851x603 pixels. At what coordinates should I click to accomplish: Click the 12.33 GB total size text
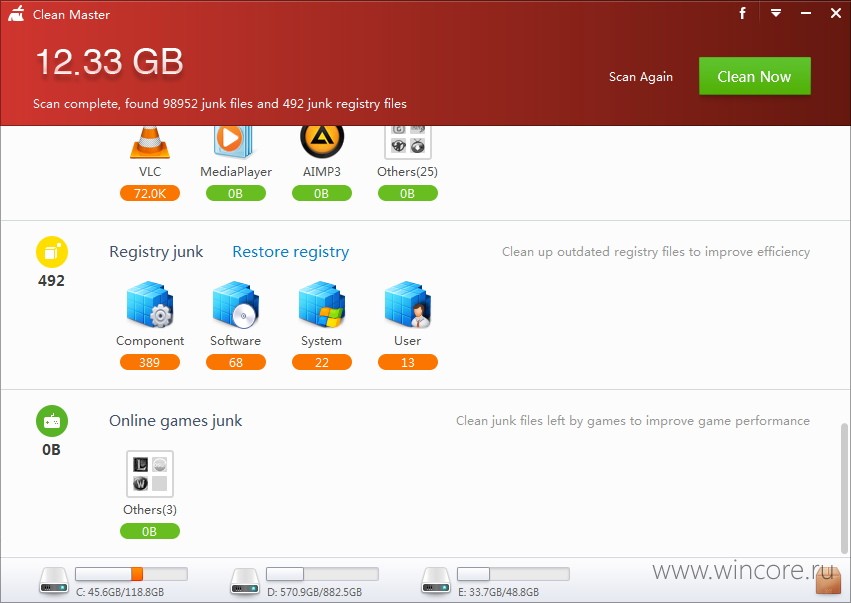click(x=110, y=61)
